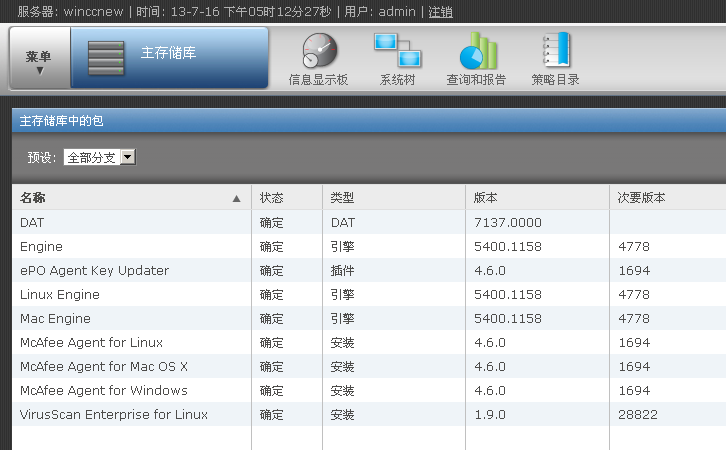Click the 主存储库 tab label
The height and width of the screenshot is (450, 726).
click(x=169, y=53)
